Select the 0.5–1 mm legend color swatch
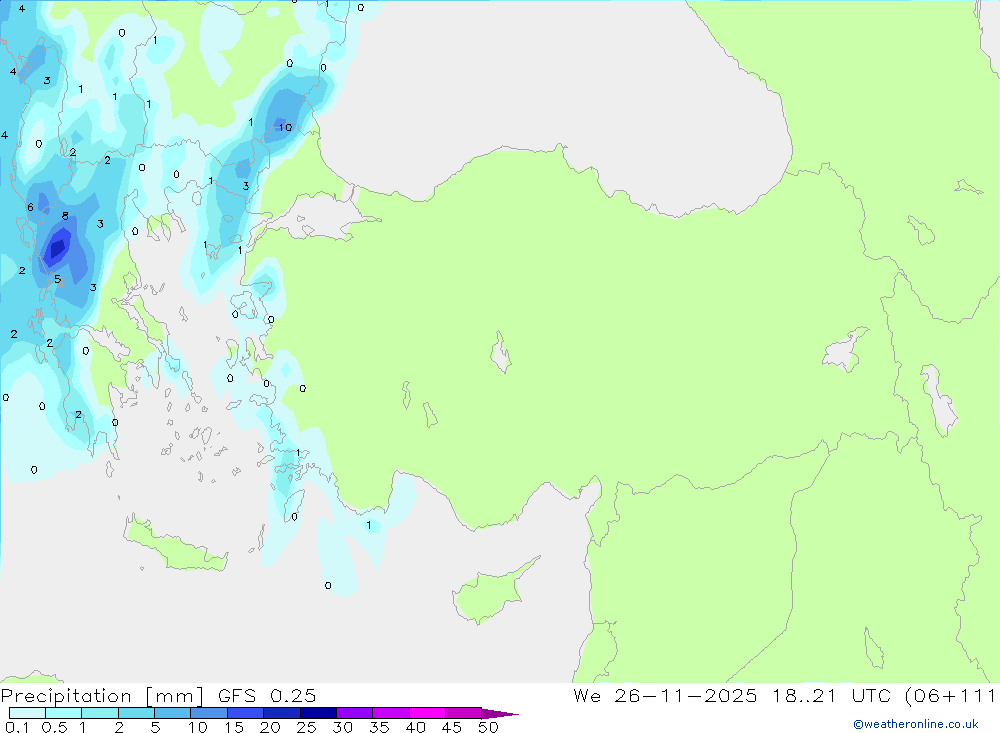This screenshot has width=1000, height=733. coord(63,713)
